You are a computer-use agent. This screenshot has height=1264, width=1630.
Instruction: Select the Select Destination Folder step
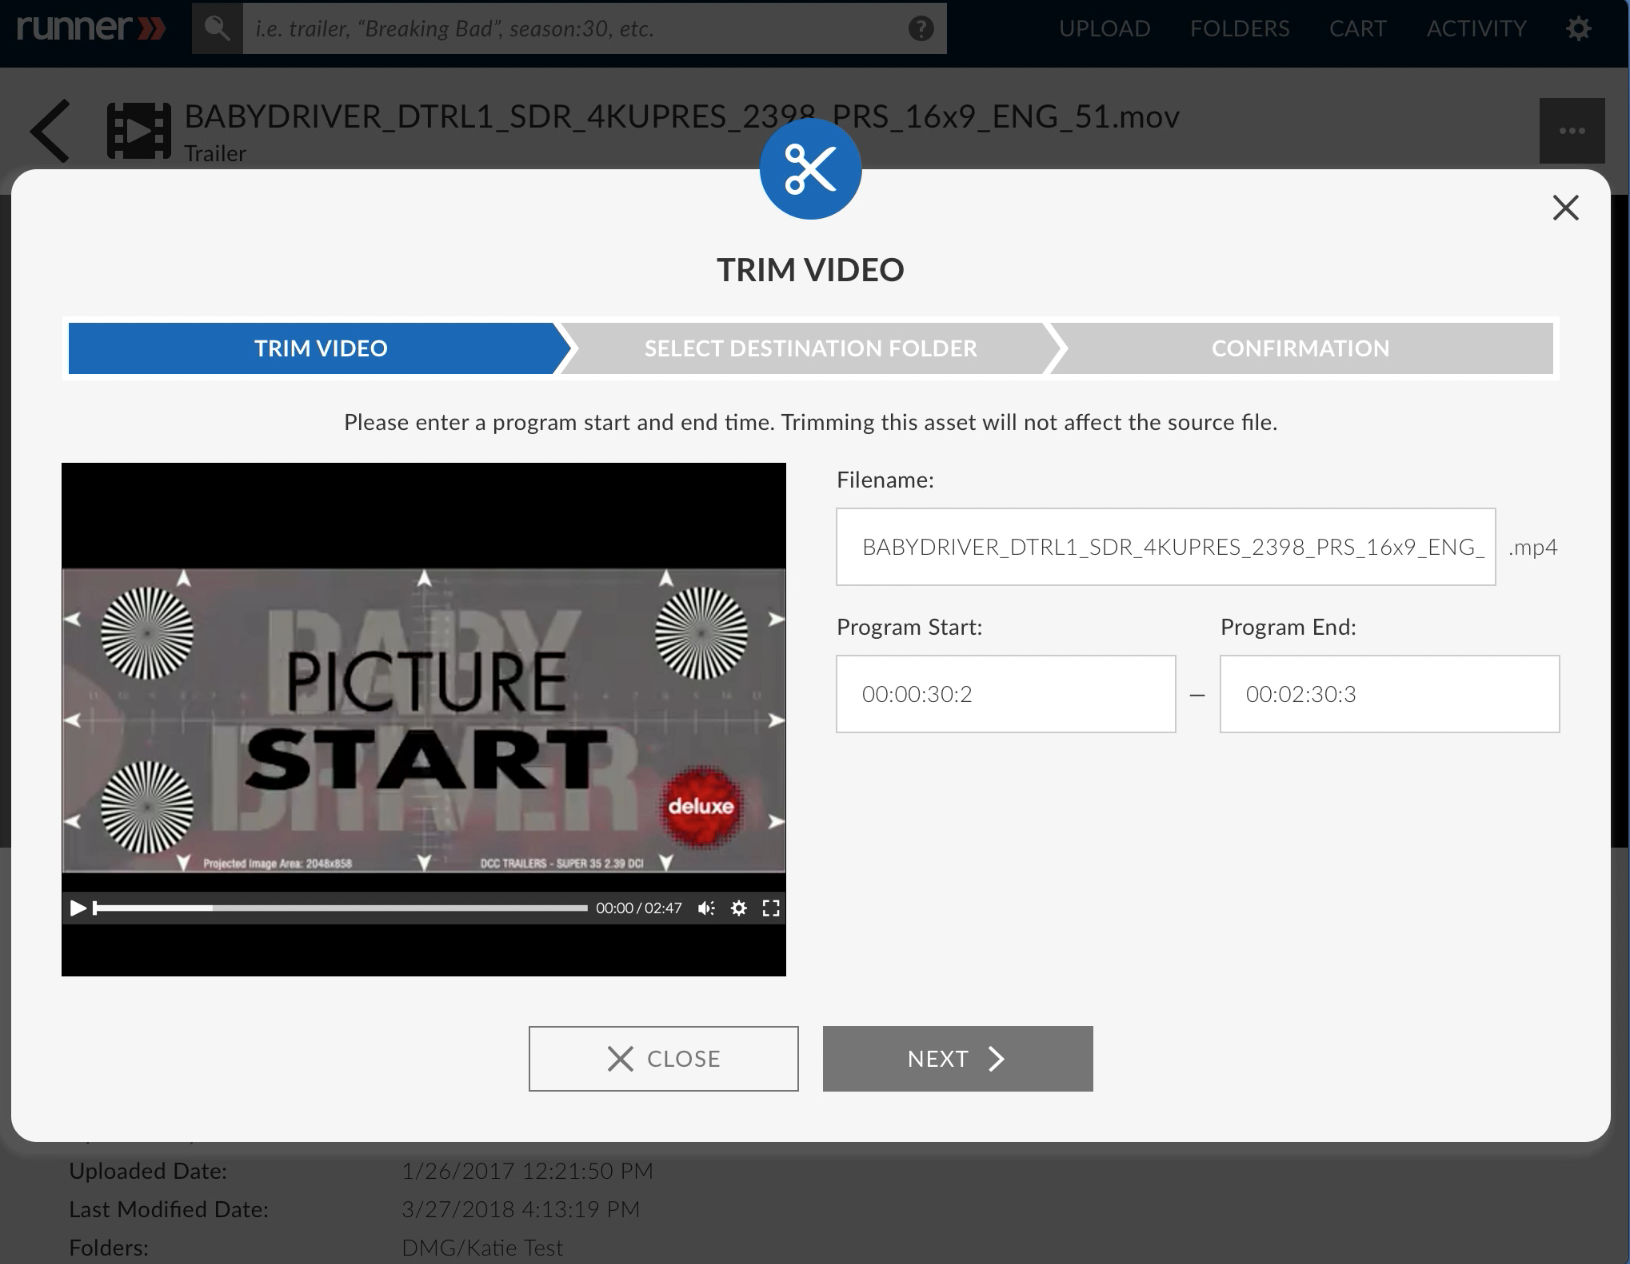point(810,348)
